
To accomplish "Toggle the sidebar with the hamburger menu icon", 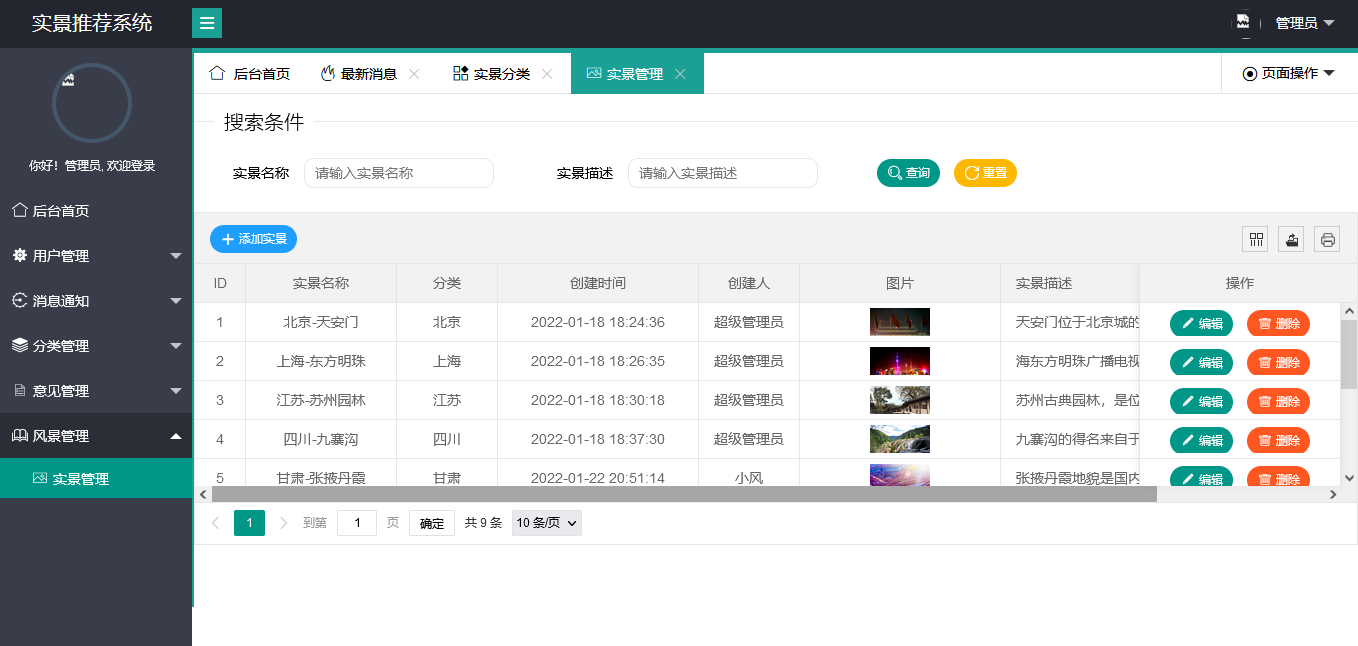I will (x=207, y=23).
